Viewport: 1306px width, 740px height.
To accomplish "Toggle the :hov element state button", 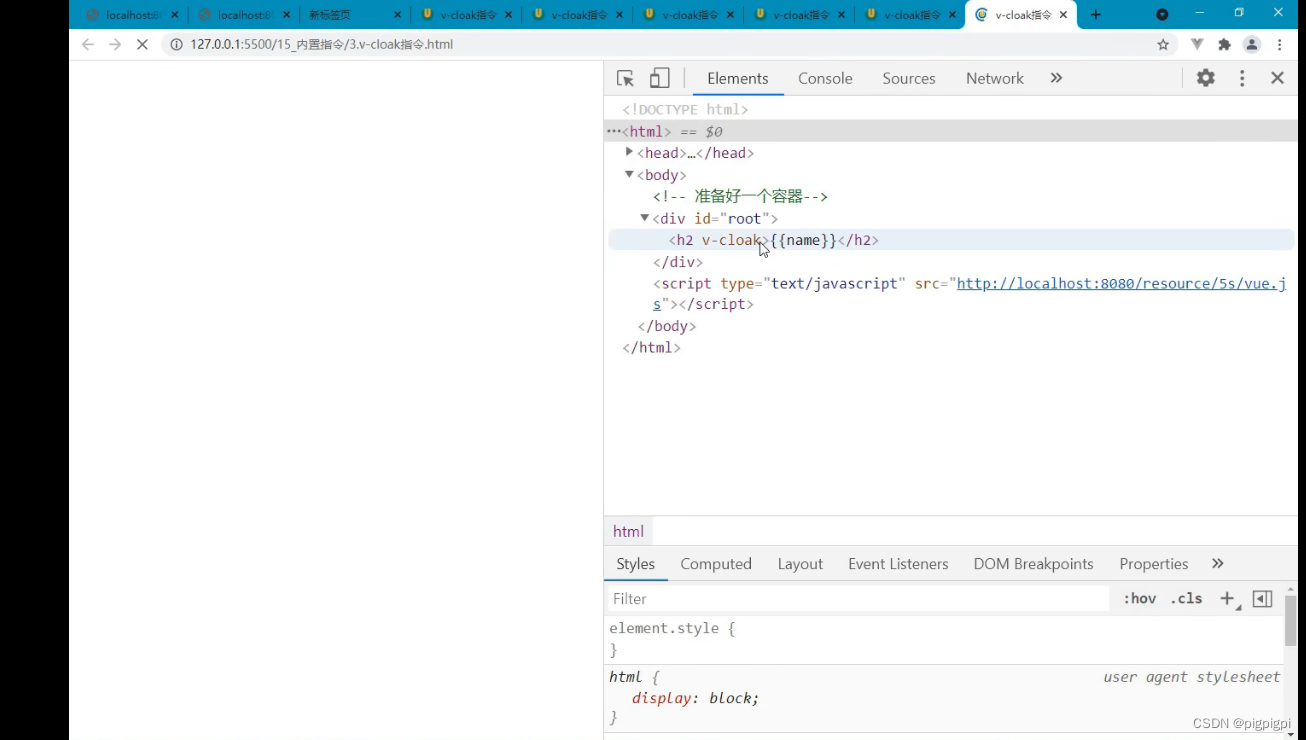I will tap(1139, 599).
